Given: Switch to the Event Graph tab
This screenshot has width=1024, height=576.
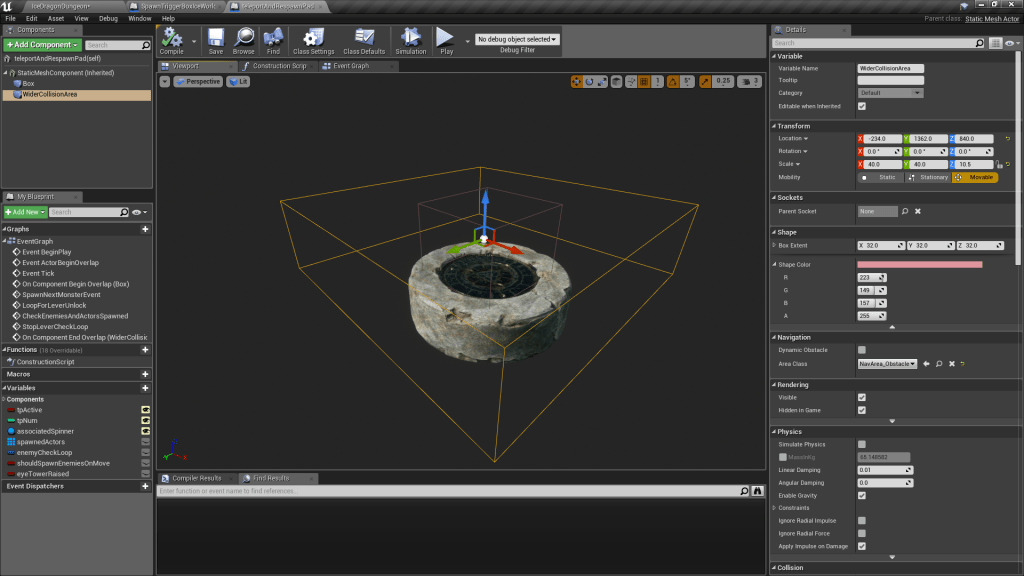Looking at the screenshot, I should coord(351,66).
